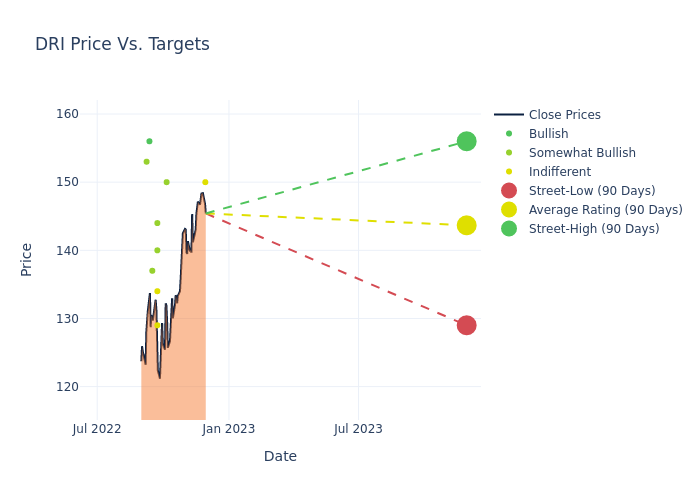Screen dimensions: 700x500
Task: Click the Jan 2023 x-axis tick label
Action: coord(229,429)
